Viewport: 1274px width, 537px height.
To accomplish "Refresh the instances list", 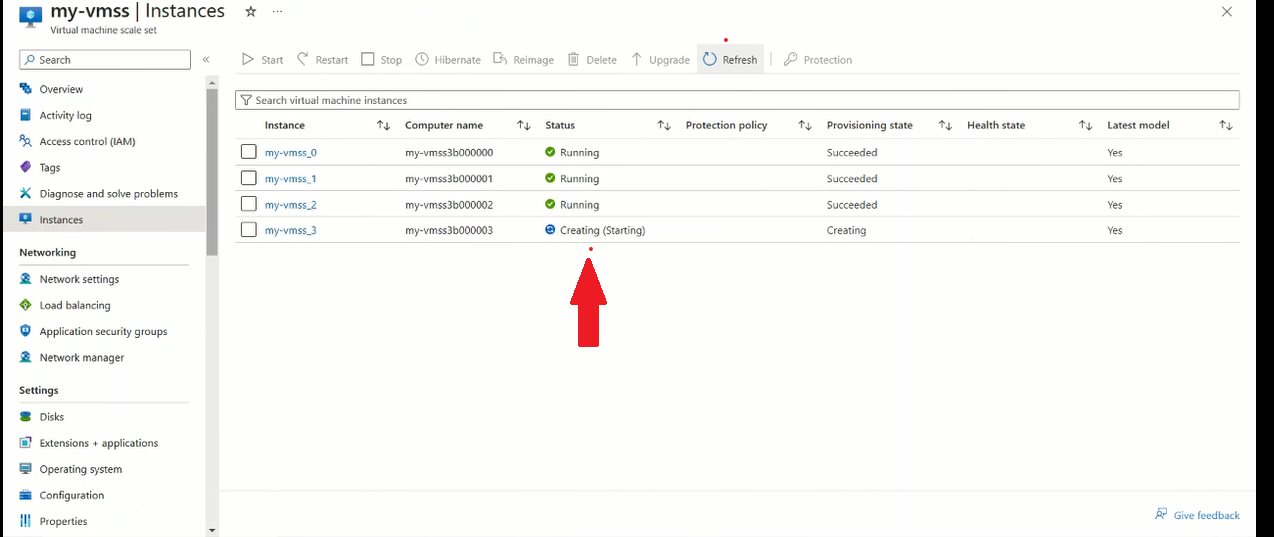I will [730, 60].
